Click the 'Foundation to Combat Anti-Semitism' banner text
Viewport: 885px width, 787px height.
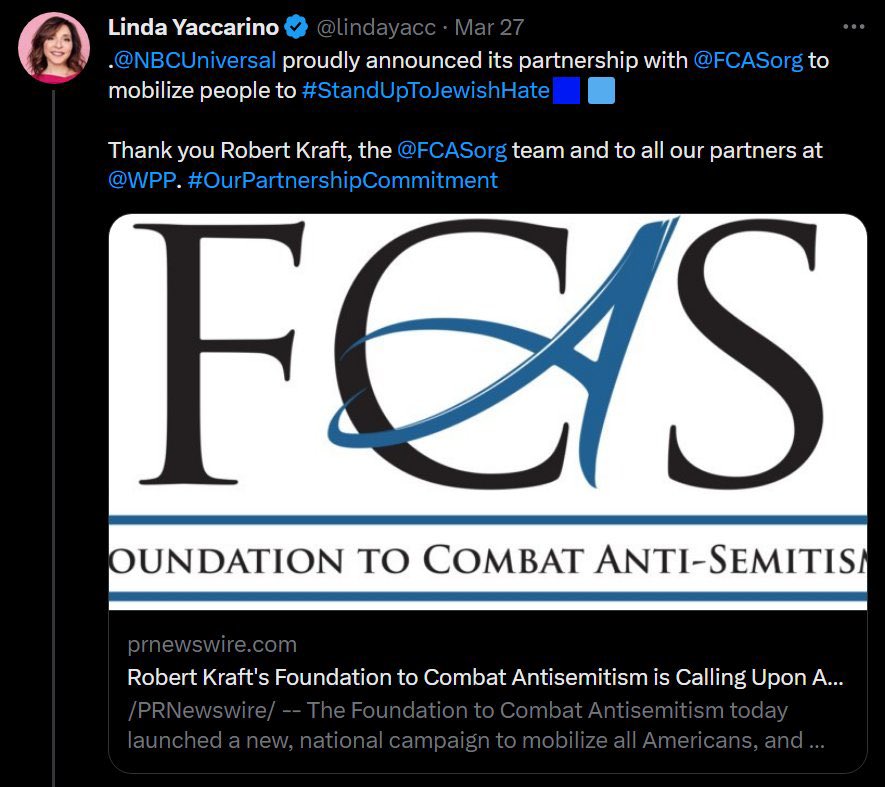click(487, 560)
